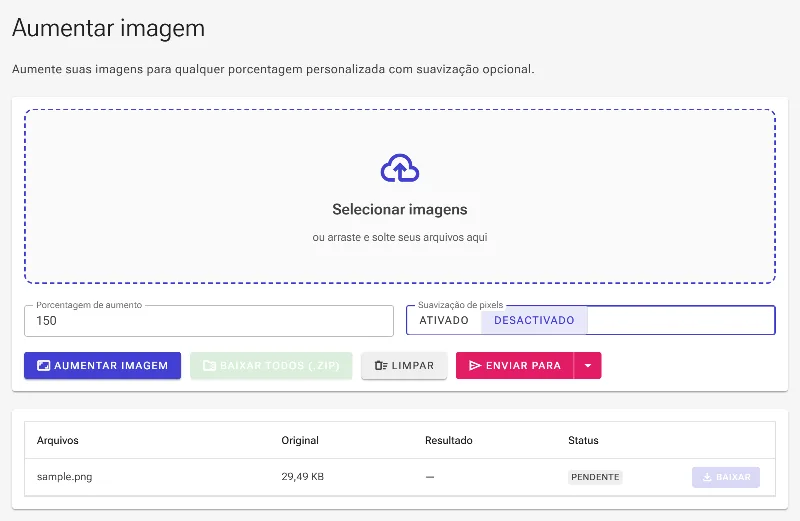Click the Arquivos column header

click(58, 440)
